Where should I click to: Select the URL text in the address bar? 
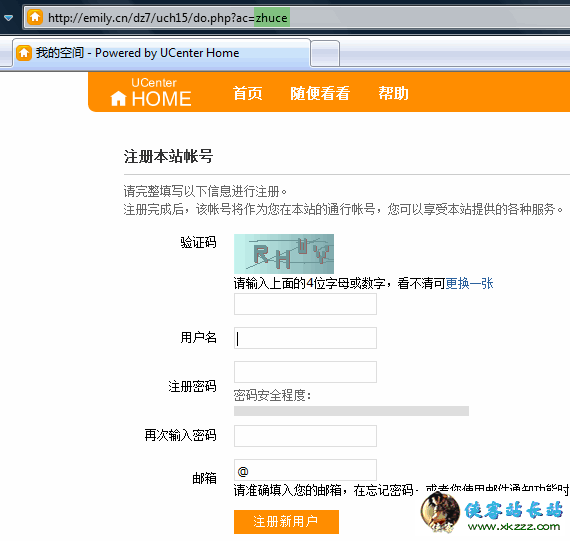tap(168, 18)
